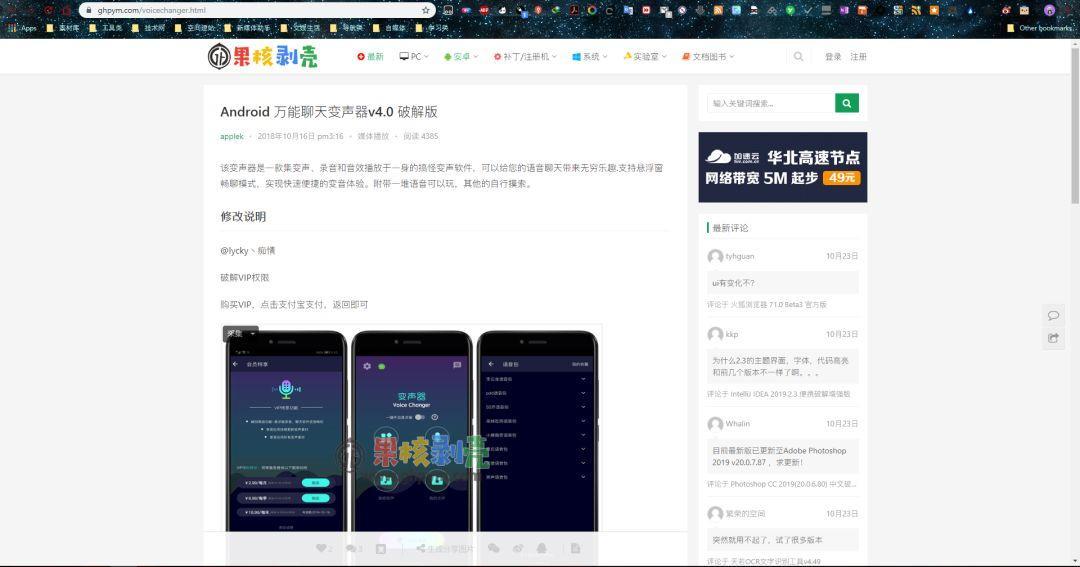This screenshot has width=1080, height=567.
Task: Share the article via WeChat icon
Action: coord(493,548)
